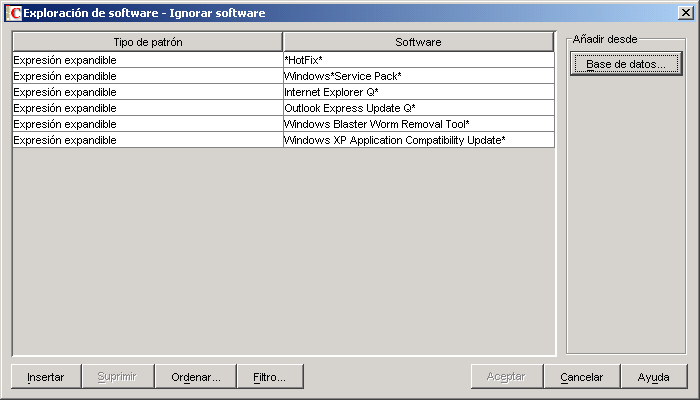Open the Filtro... dialog
This screenshot has width=700, height=400.
270,376
